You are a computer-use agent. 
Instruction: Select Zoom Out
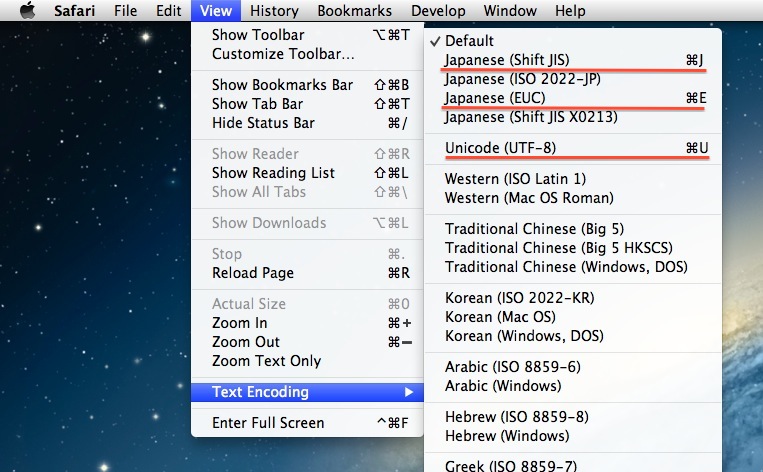308,342
